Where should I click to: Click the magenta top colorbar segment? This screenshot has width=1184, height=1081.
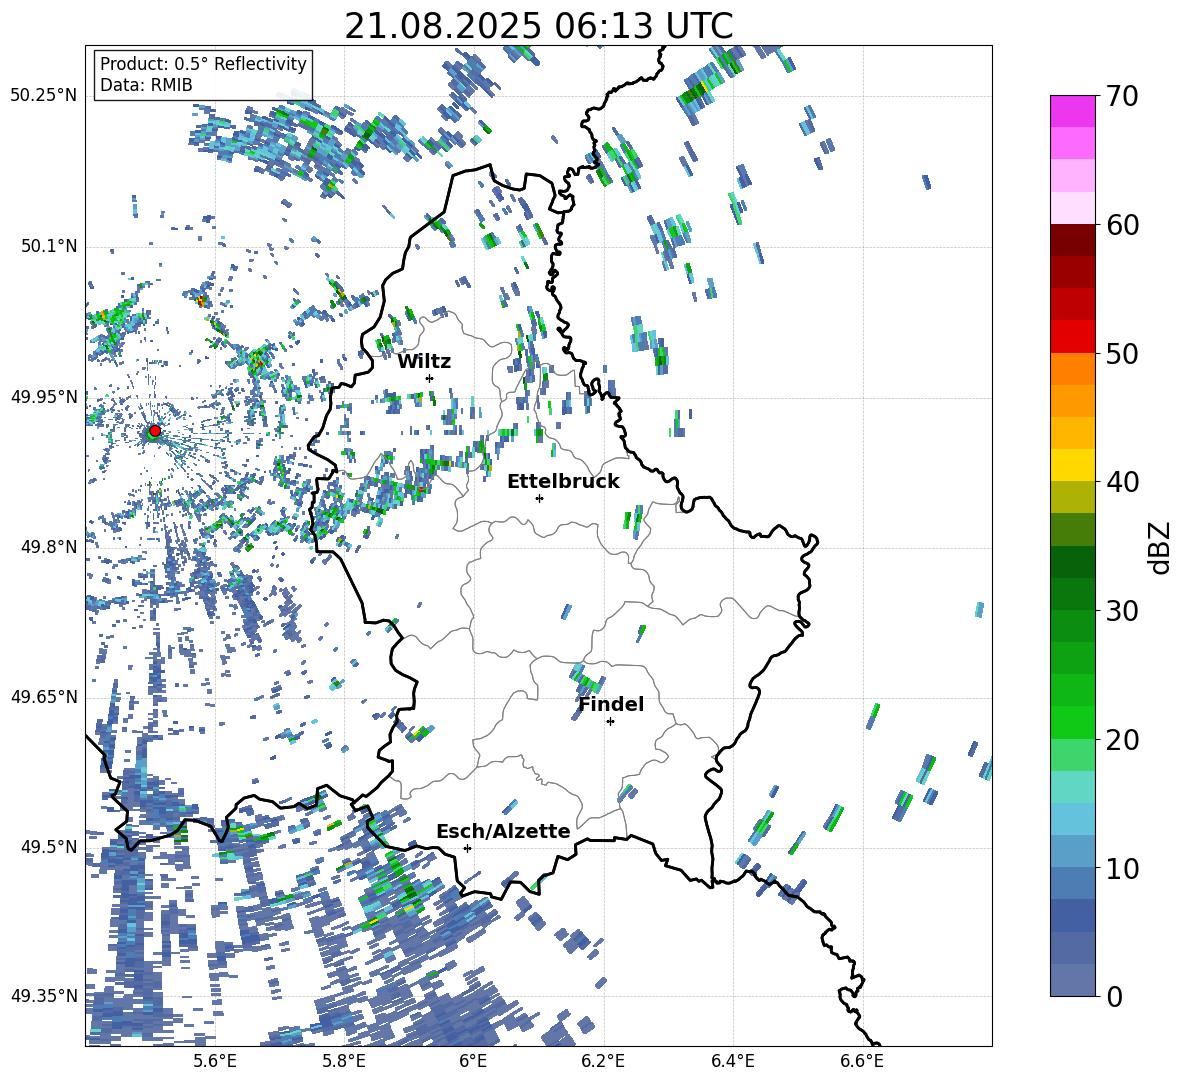[x=1072, y=111]
